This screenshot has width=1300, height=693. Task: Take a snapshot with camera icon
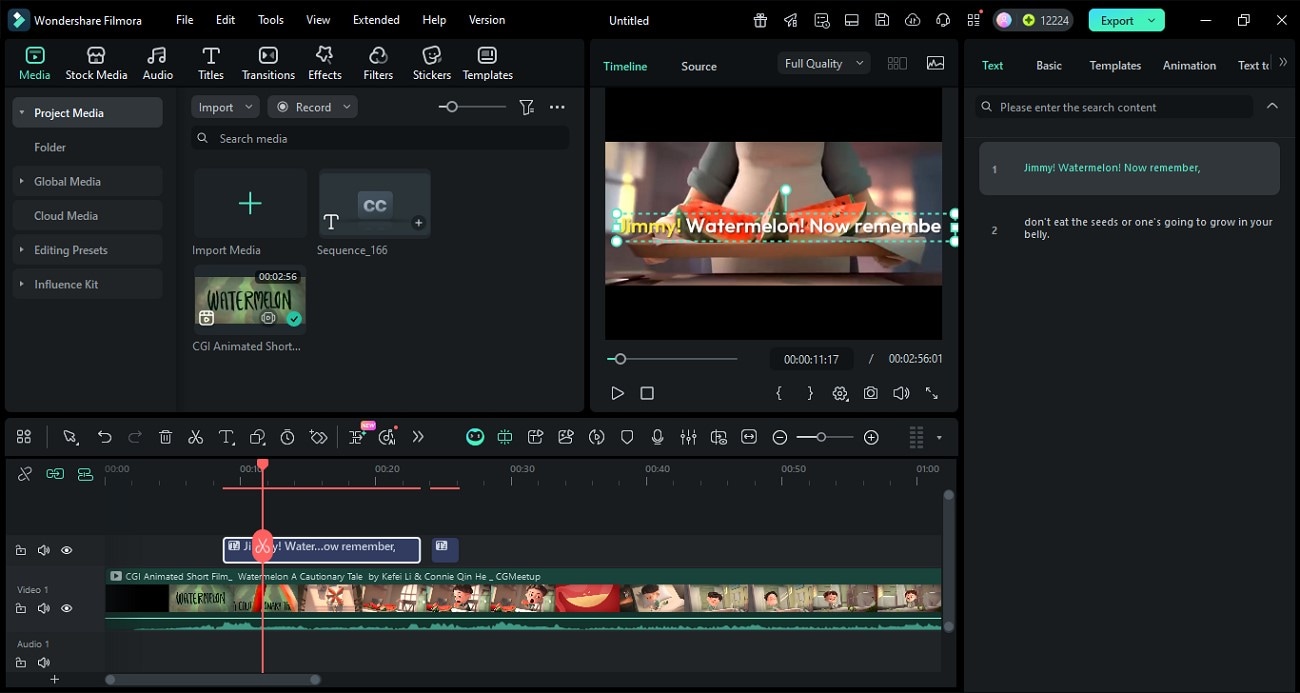(871, 394)
